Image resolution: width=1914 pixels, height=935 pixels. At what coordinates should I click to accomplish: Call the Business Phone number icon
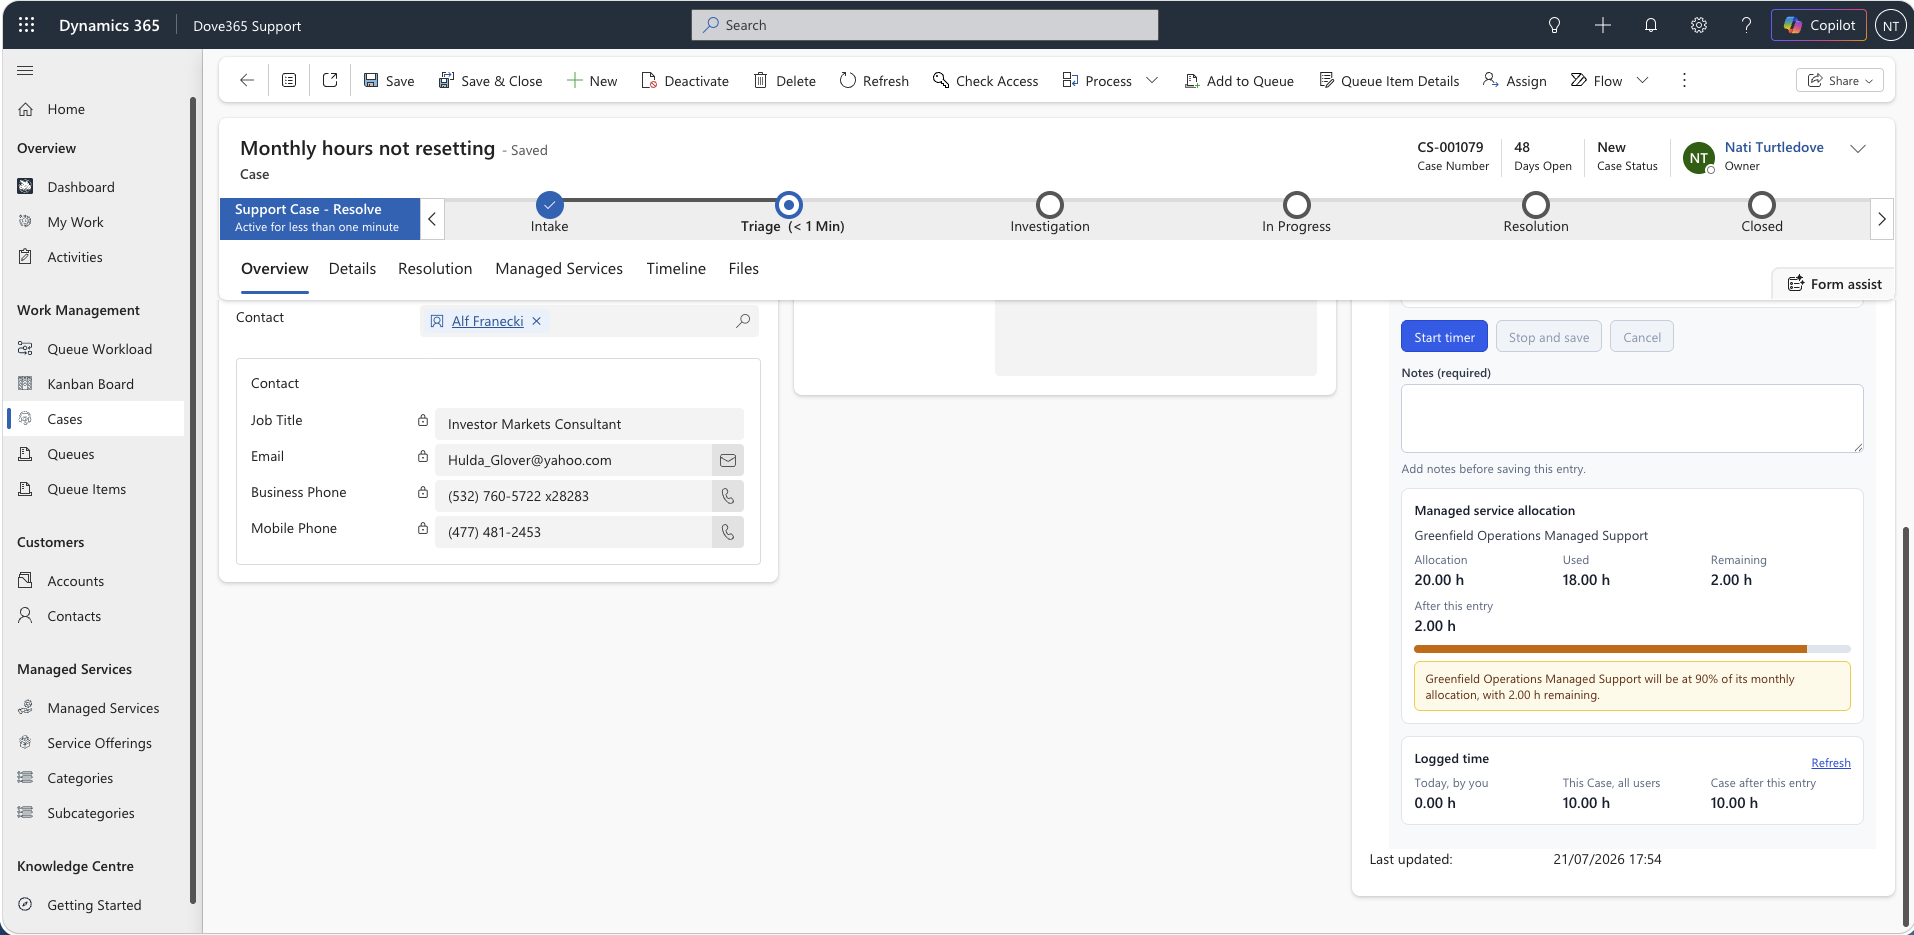[x=728, y=496]
